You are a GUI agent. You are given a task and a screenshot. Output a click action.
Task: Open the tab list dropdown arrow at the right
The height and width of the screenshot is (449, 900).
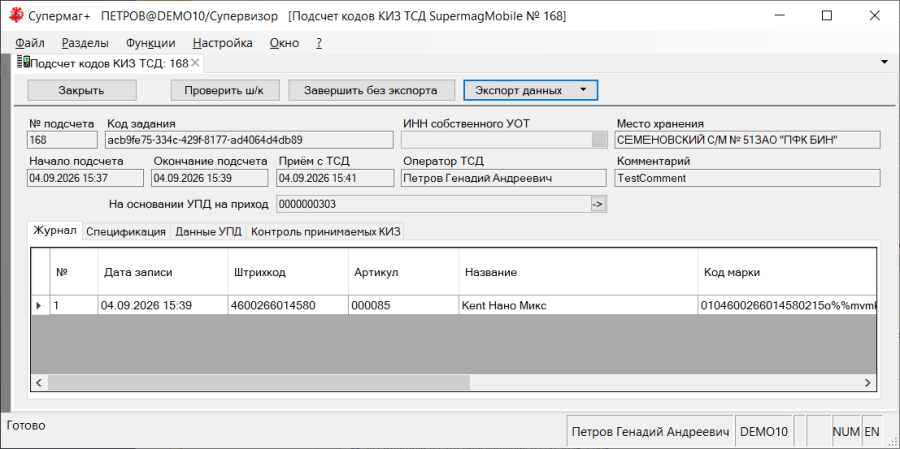coord(885,62)
